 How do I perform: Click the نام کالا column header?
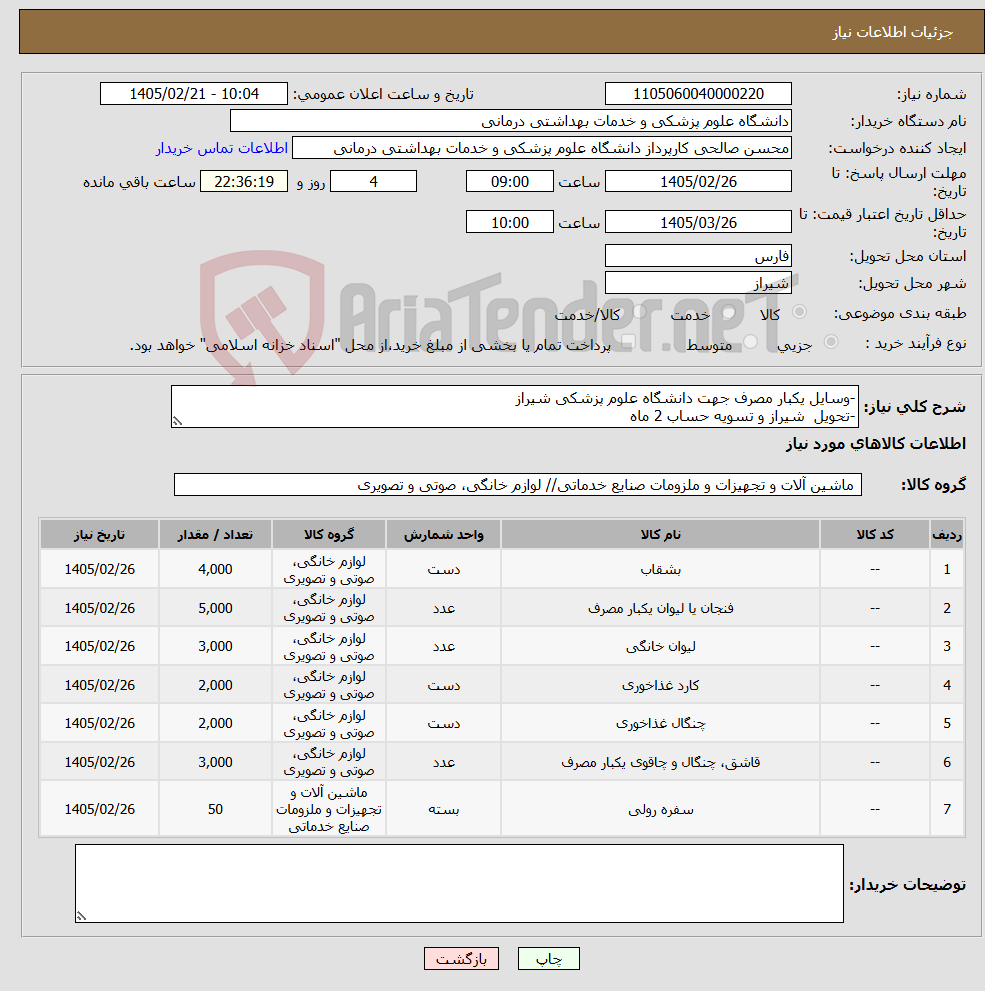point(660,535)
